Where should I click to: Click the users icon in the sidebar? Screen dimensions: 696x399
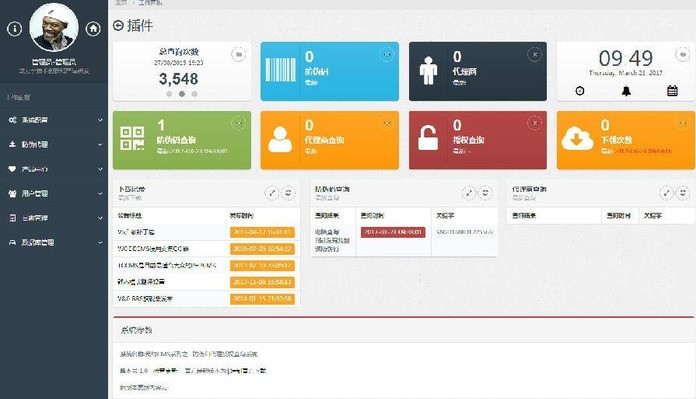click(12, 194)
